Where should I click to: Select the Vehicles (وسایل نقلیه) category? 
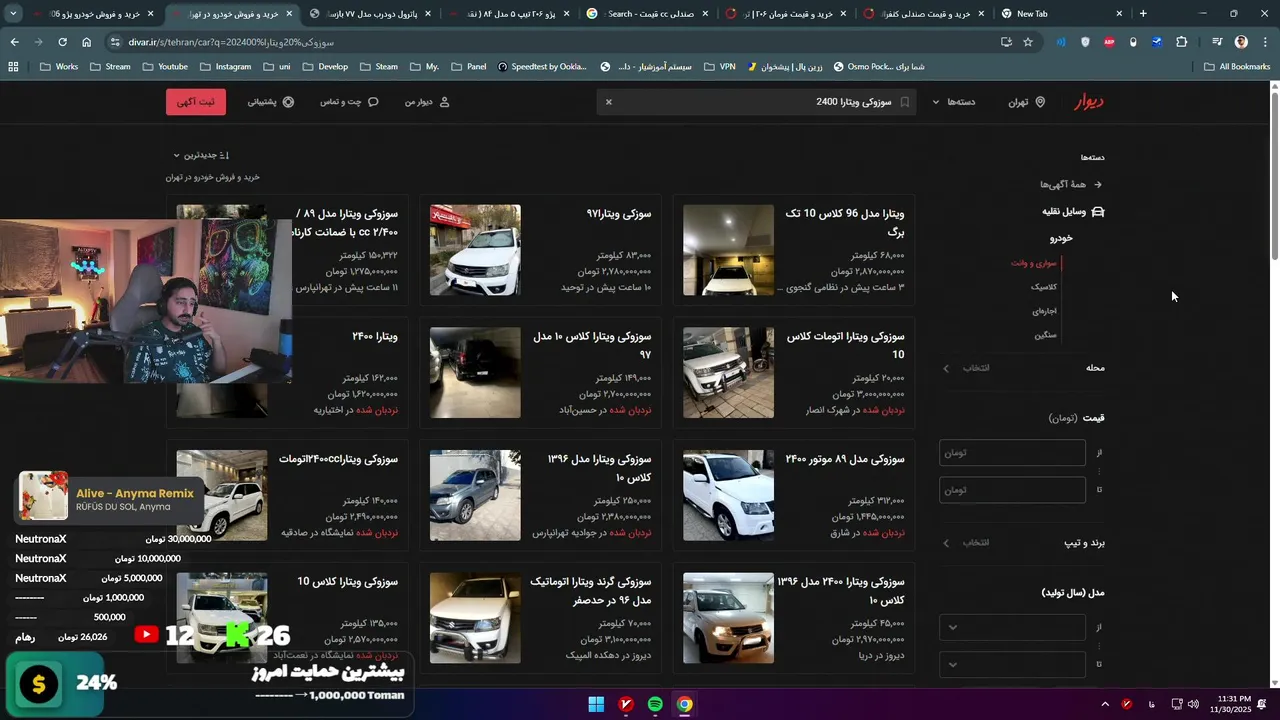click(1072, 211)
